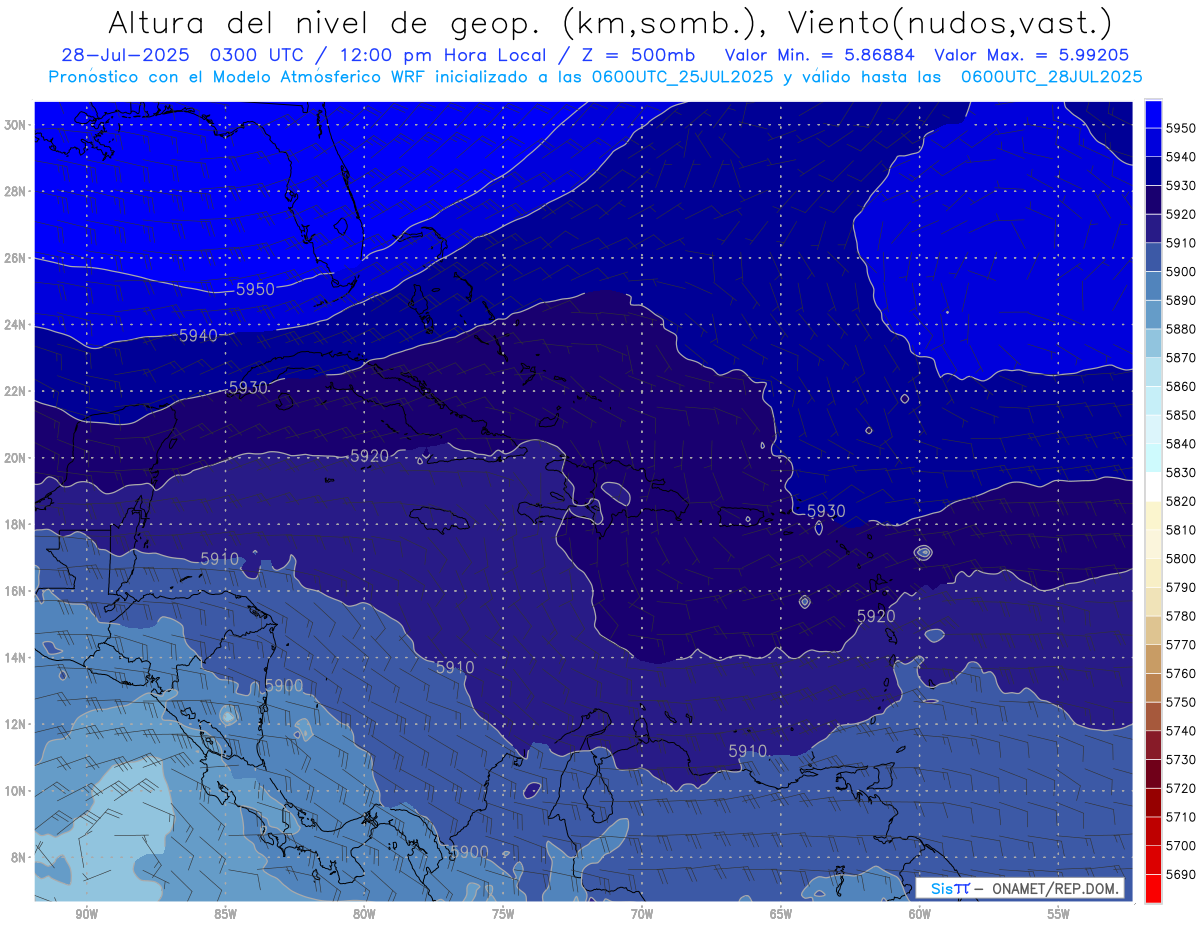1200x927 pixels.
Task: Click the '30N' latitude axis label
Action: pos(15,125)
